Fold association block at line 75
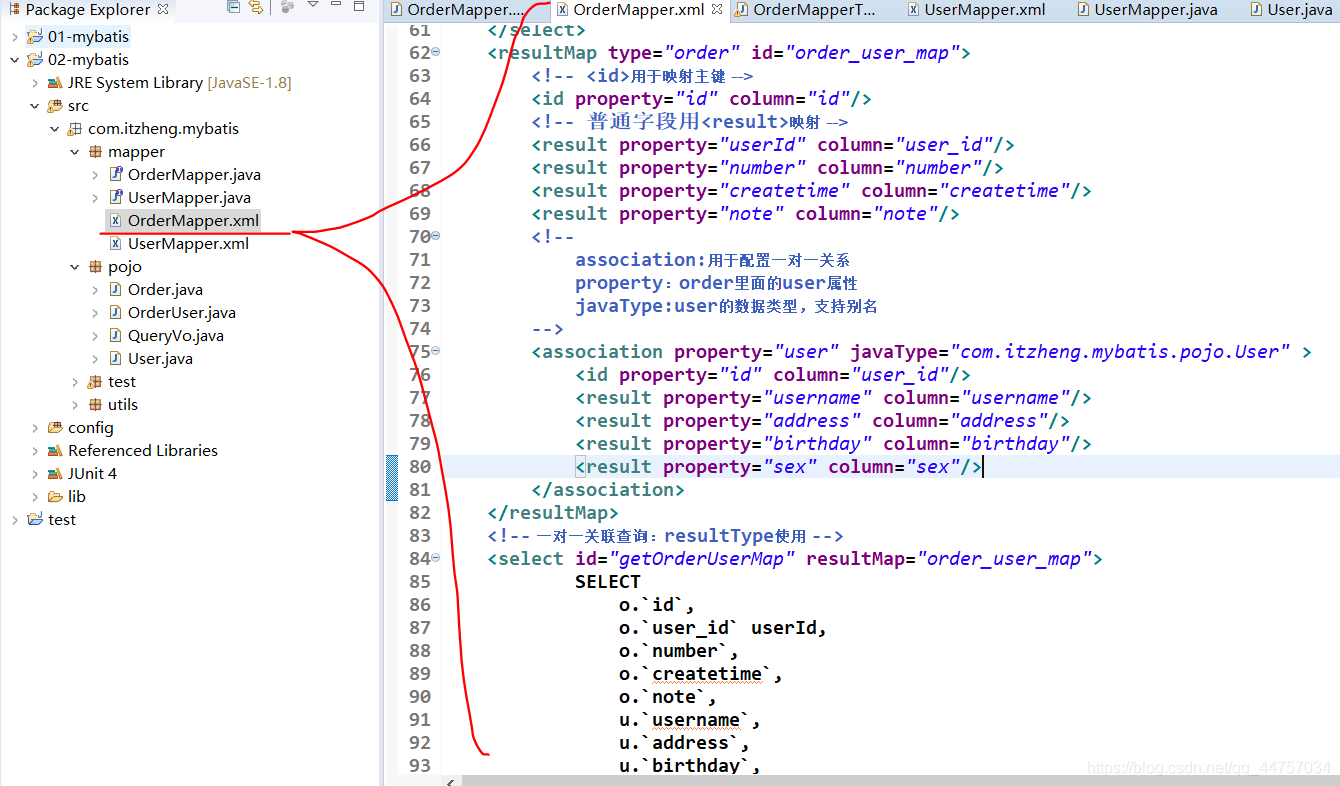1340x786 pixels. 435,351
